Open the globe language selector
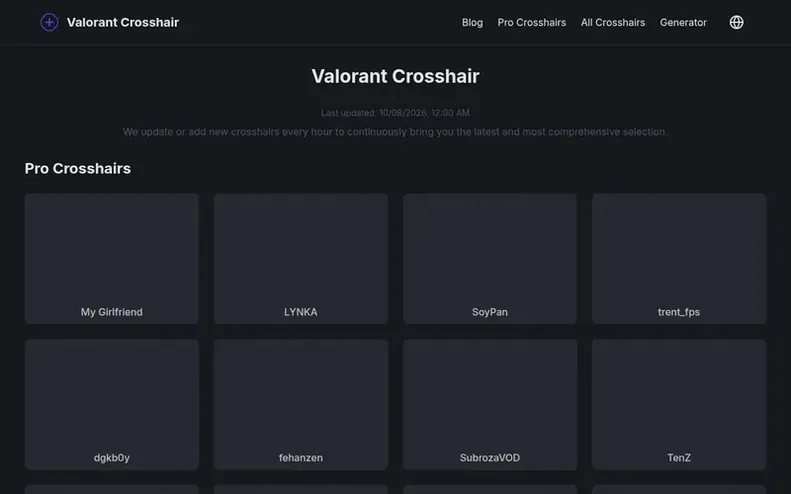 [x=736, y=22]
